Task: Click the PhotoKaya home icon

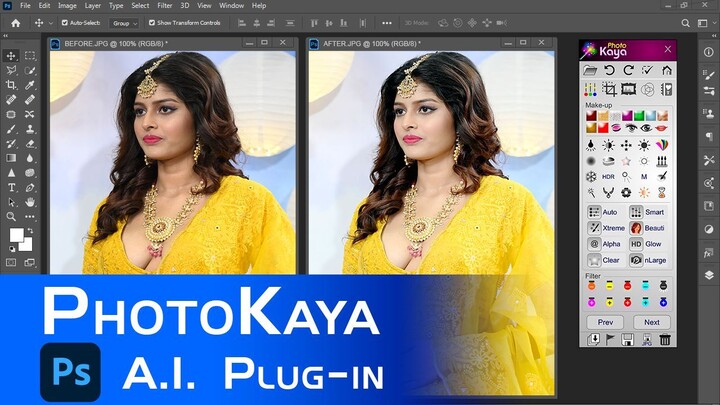Action: pyautogui.click(x=667, y=70)
